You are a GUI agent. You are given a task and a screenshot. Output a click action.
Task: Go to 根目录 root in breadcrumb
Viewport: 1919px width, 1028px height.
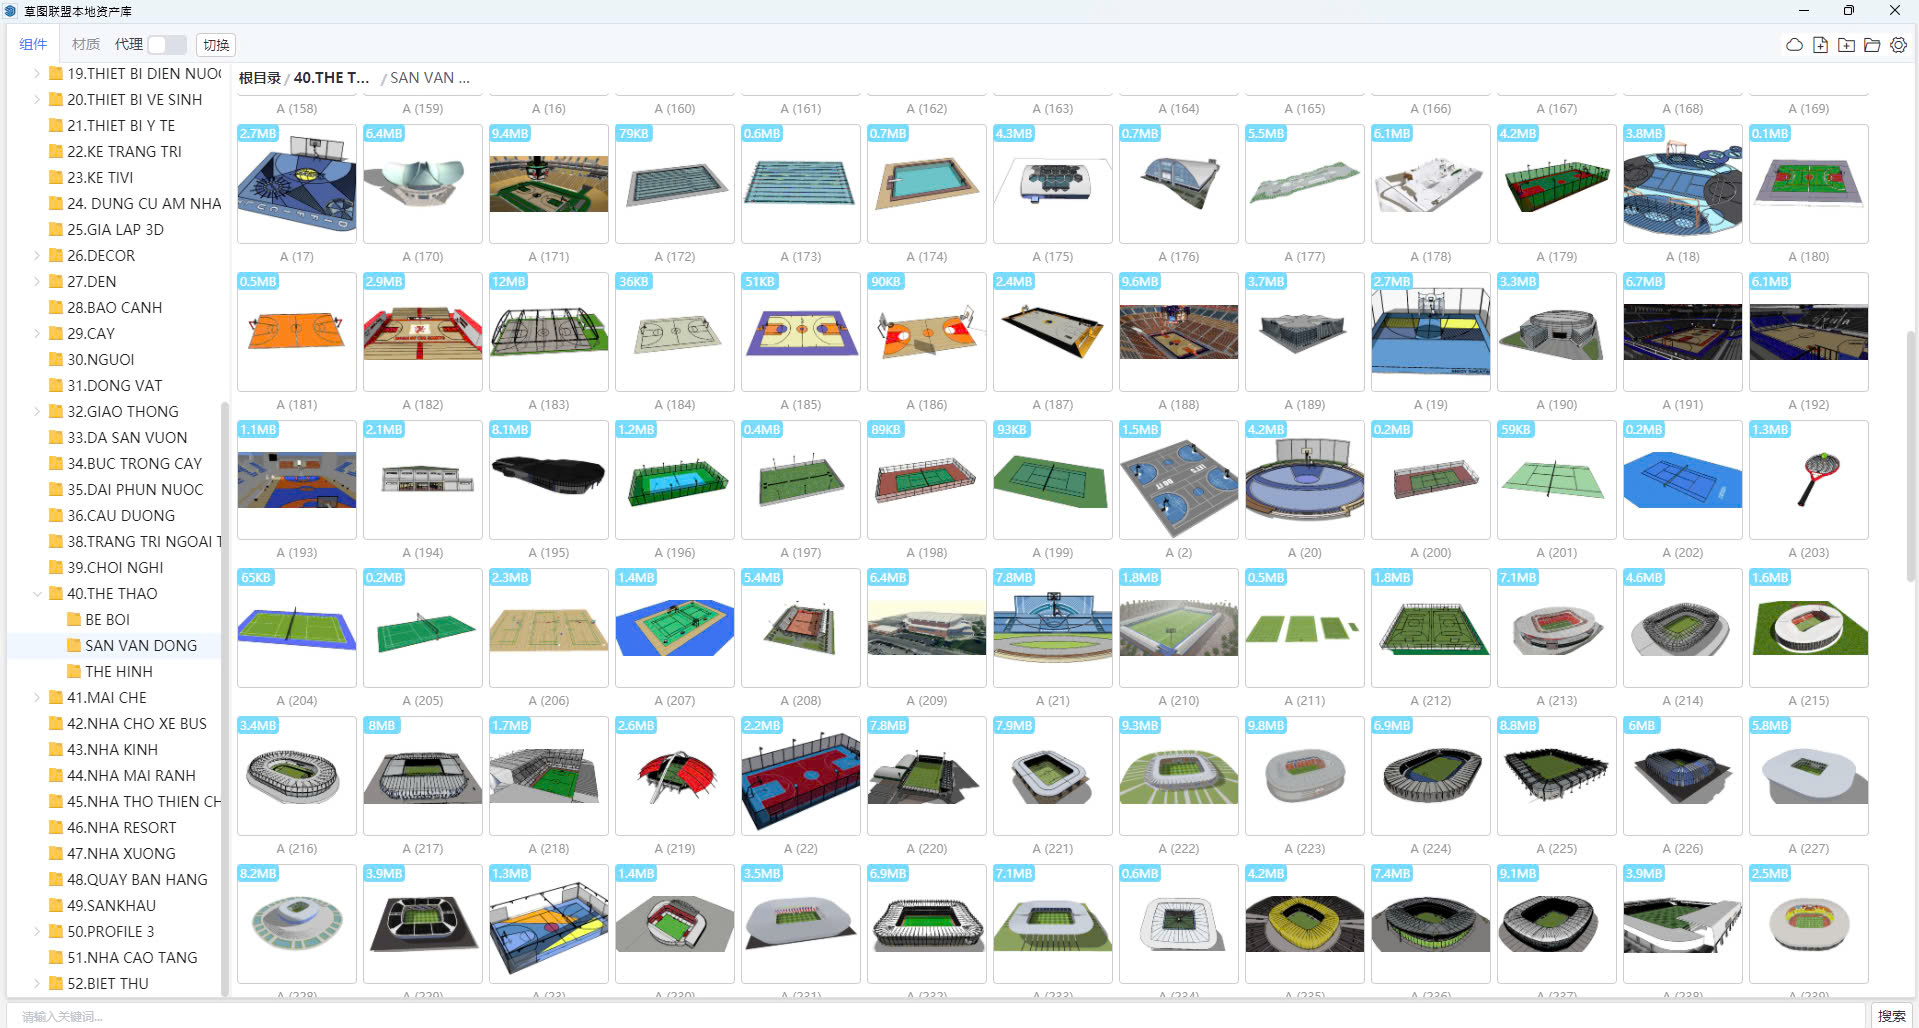259,78
